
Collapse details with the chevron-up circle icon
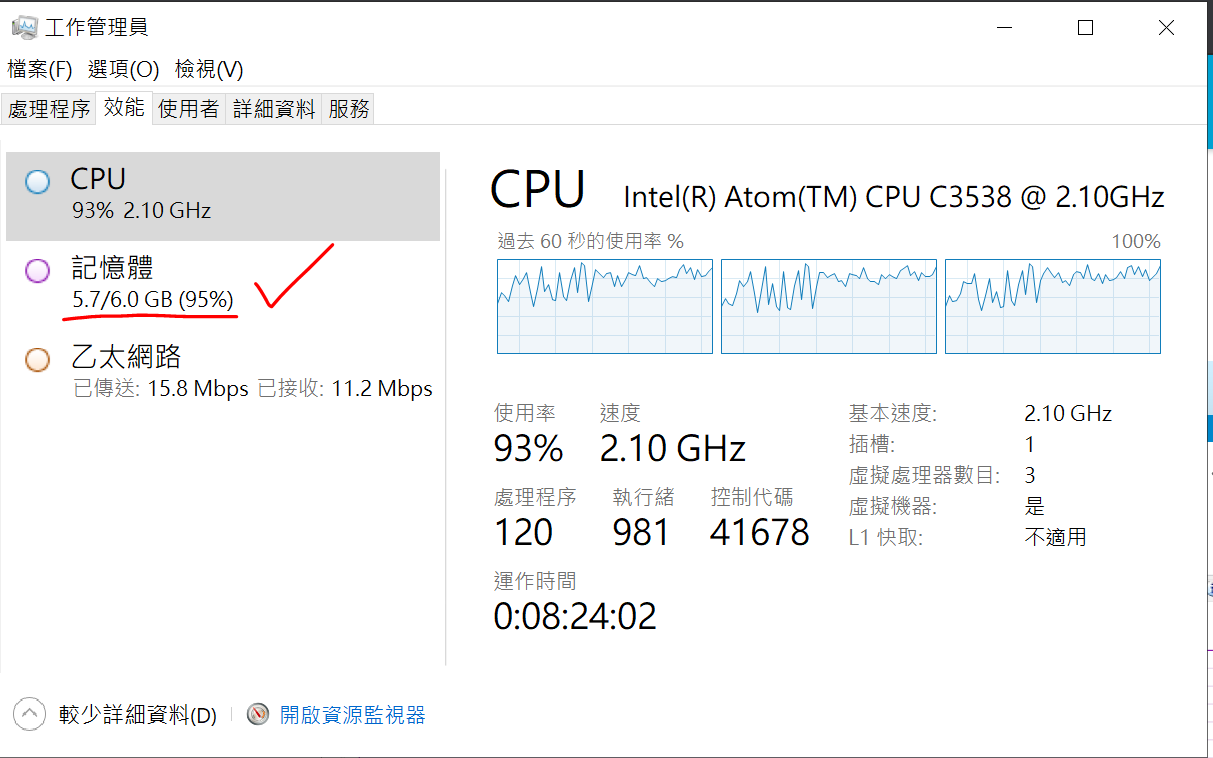(30, 714)
